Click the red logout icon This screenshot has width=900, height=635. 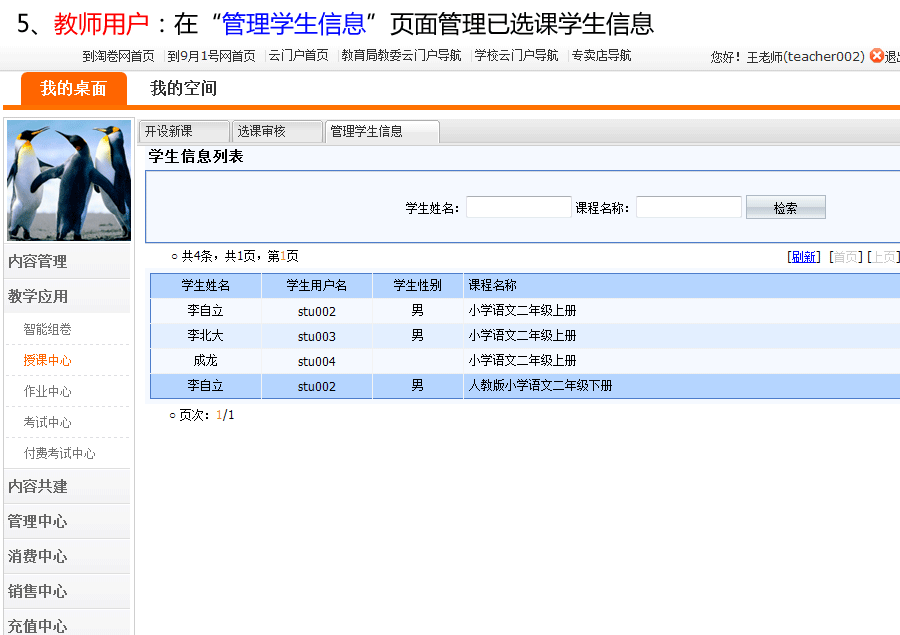click(x=877, y=56)
